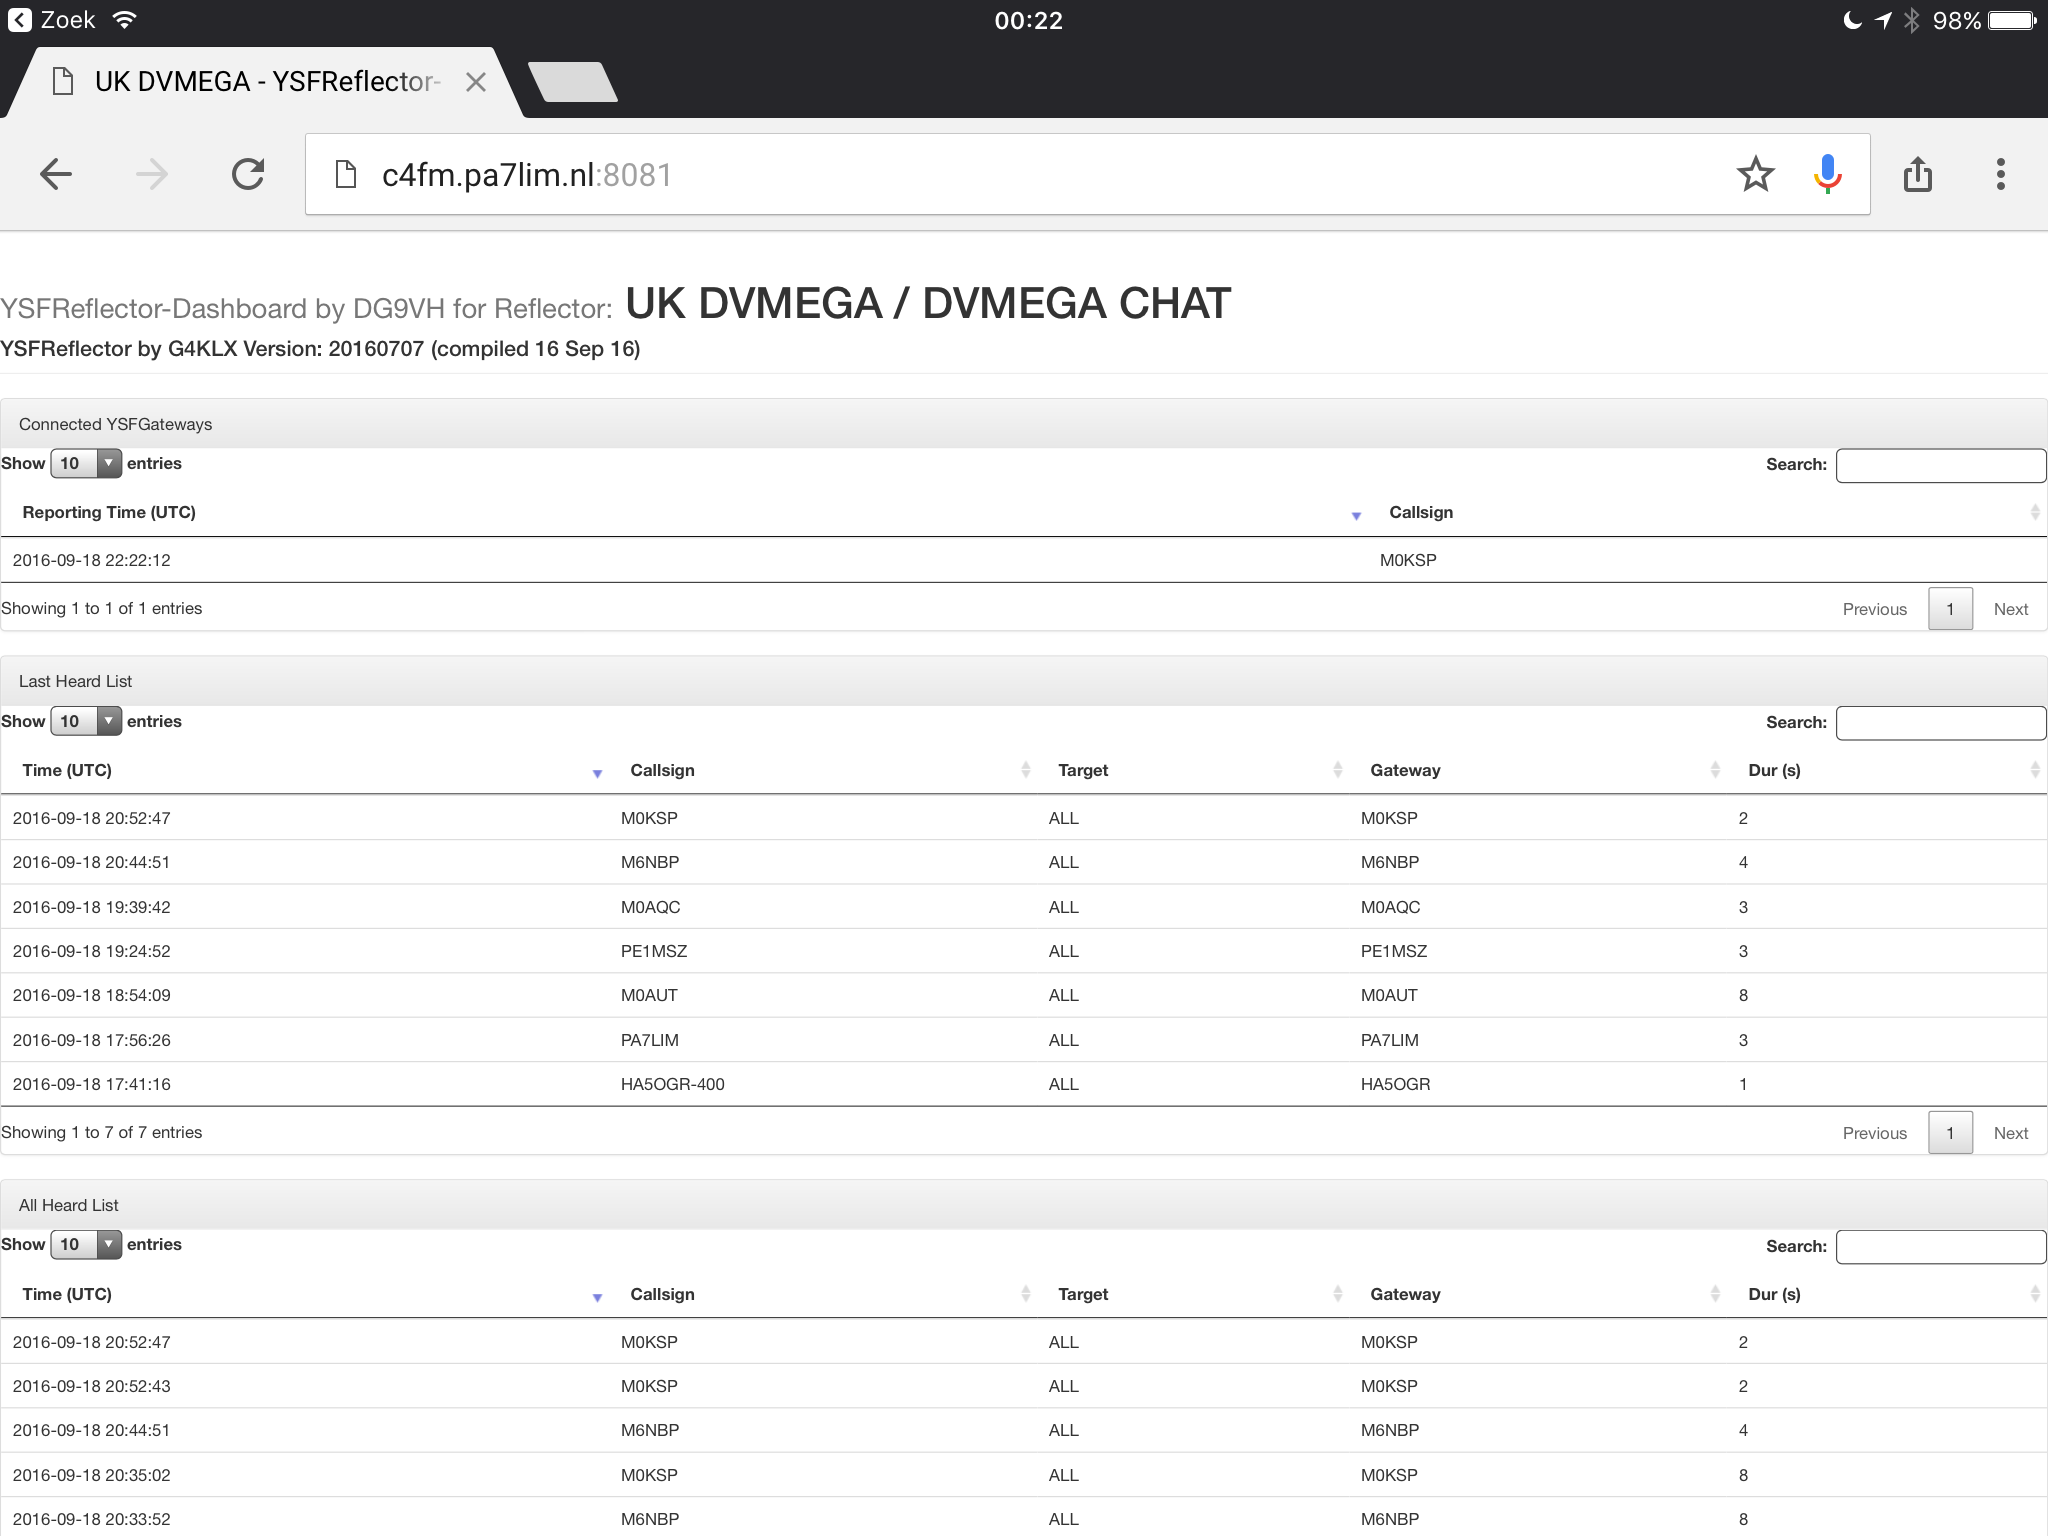The height and width of the screenshot is (1536, 2048).
Task: Click Previous in Connected YSFGateways pagination
Action: coord(1874,609)
